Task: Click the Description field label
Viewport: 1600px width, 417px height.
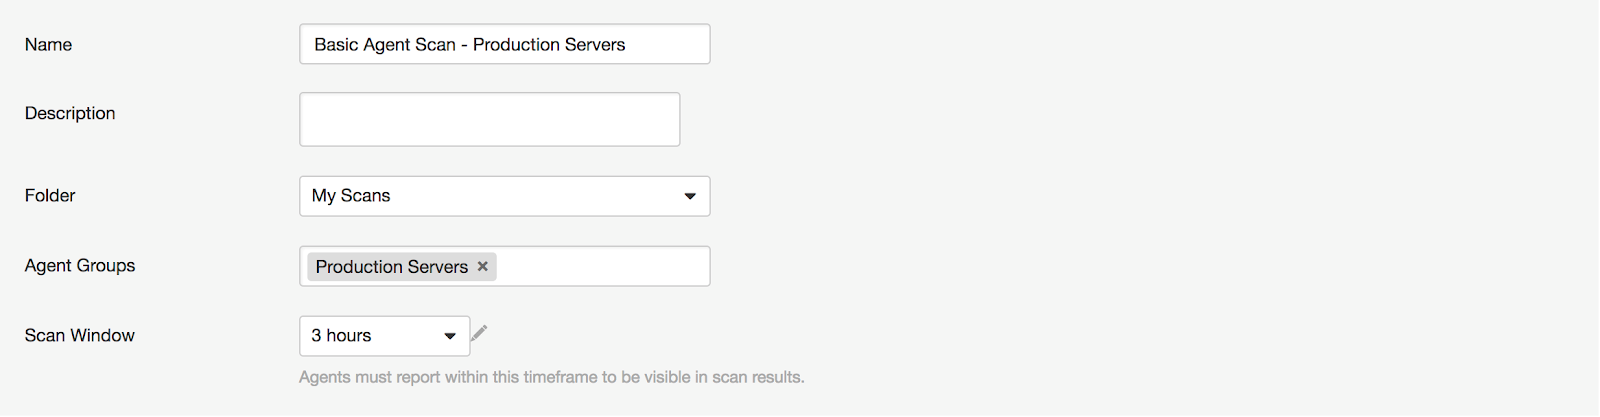Action: (x=70, y=114)
